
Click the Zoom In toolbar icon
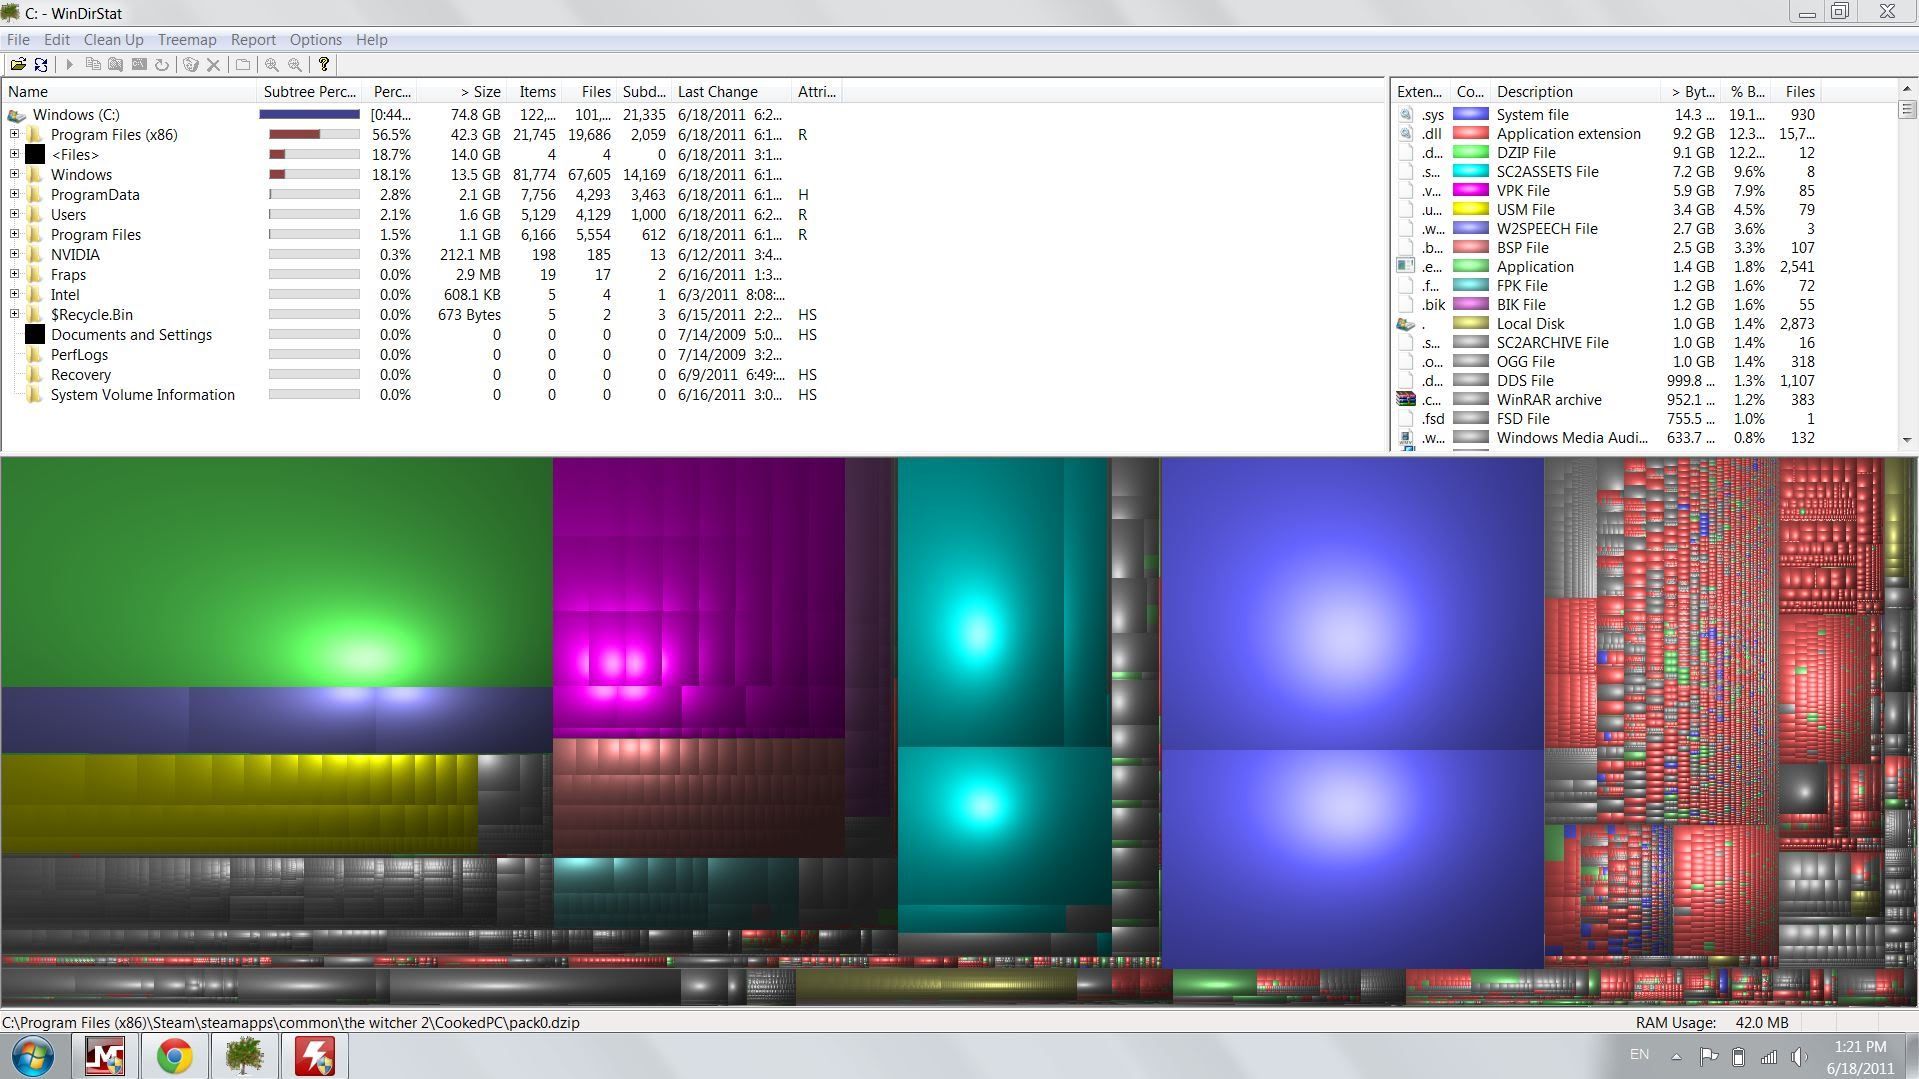[271, 64]
